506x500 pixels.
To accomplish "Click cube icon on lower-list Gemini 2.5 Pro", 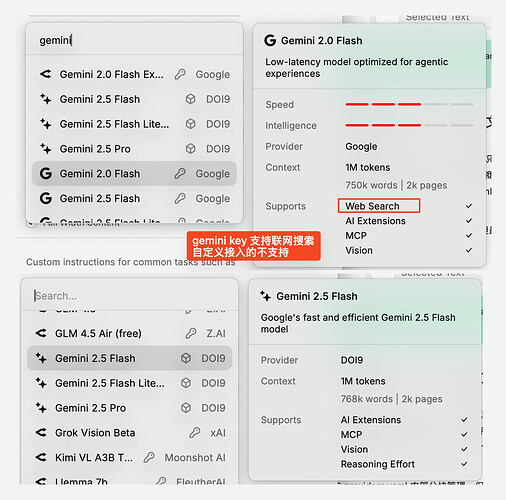I will pos(186,408).
